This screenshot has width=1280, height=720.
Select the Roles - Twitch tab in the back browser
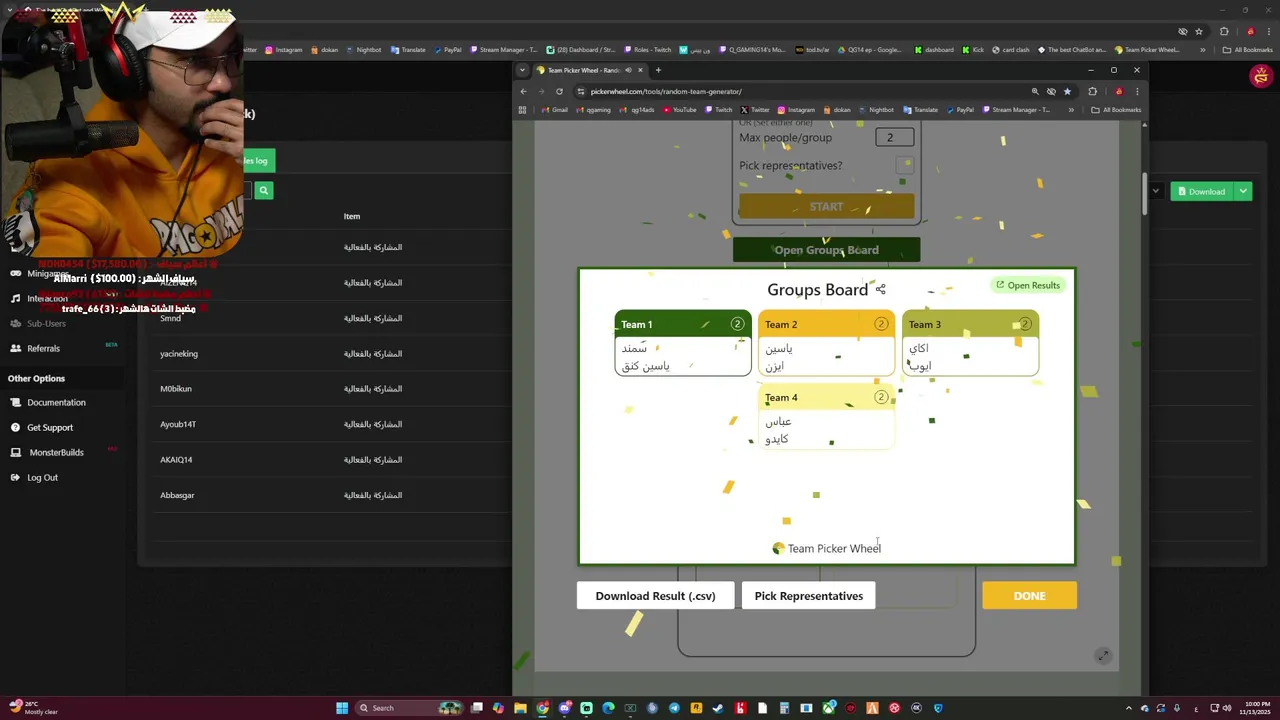[647, 49]
